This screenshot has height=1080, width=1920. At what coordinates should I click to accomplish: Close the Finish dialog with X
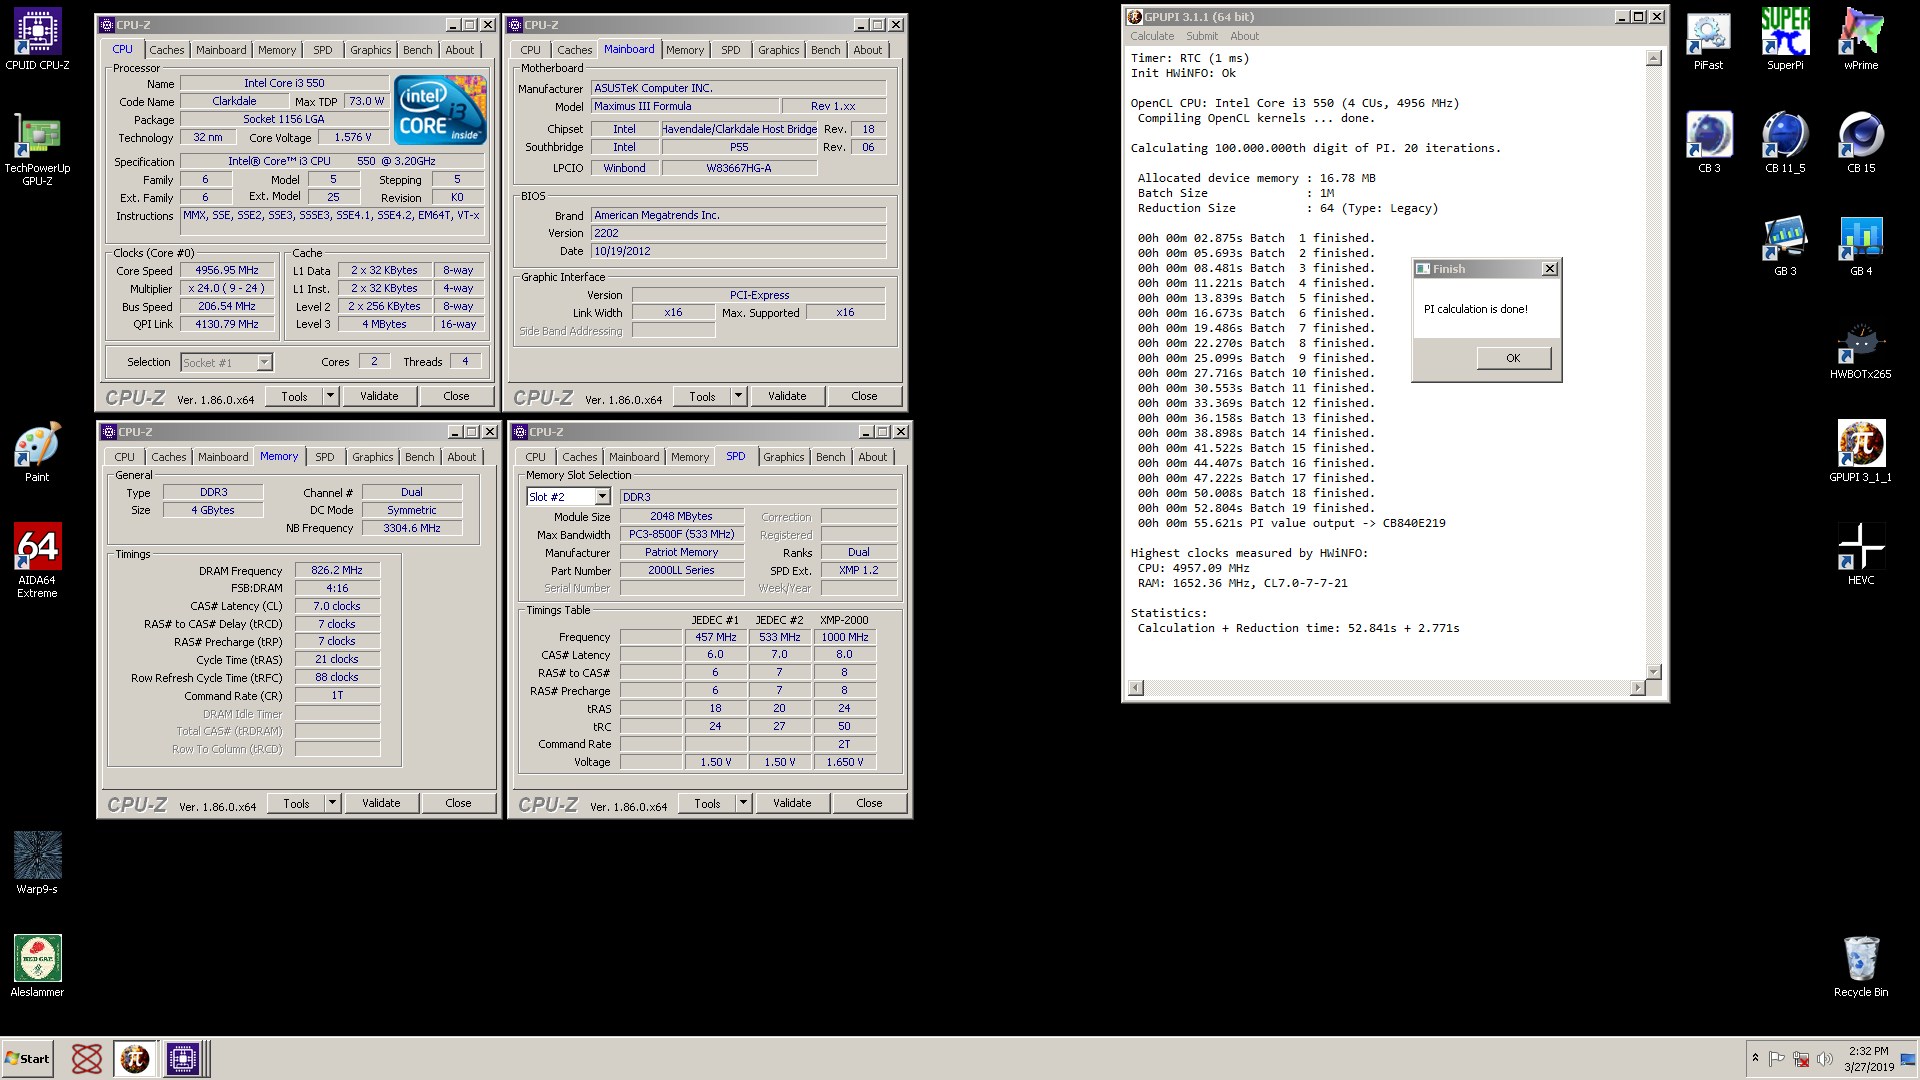[x=1550, y=269]
